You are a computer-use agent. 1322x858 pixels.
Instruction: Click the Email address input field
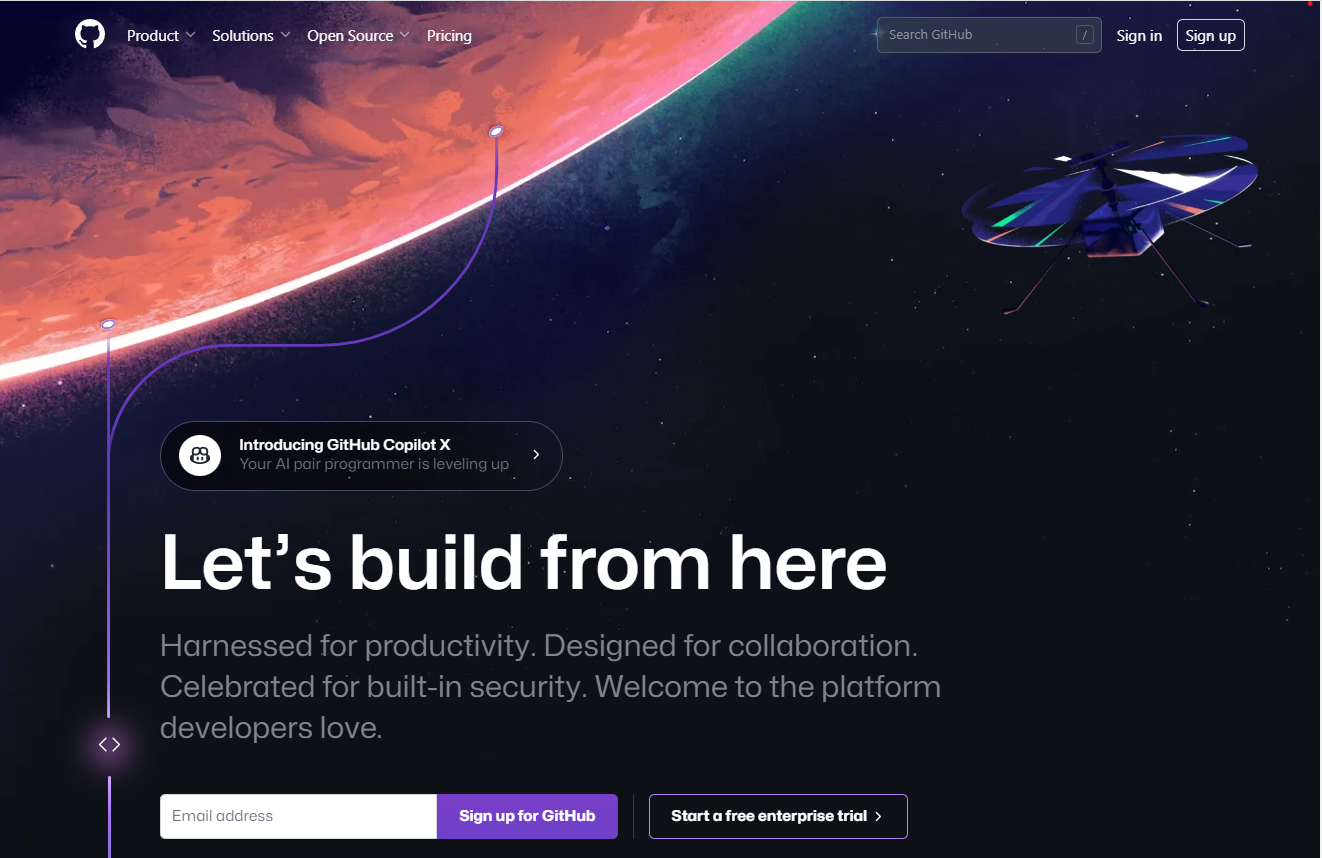coord(298,816)
